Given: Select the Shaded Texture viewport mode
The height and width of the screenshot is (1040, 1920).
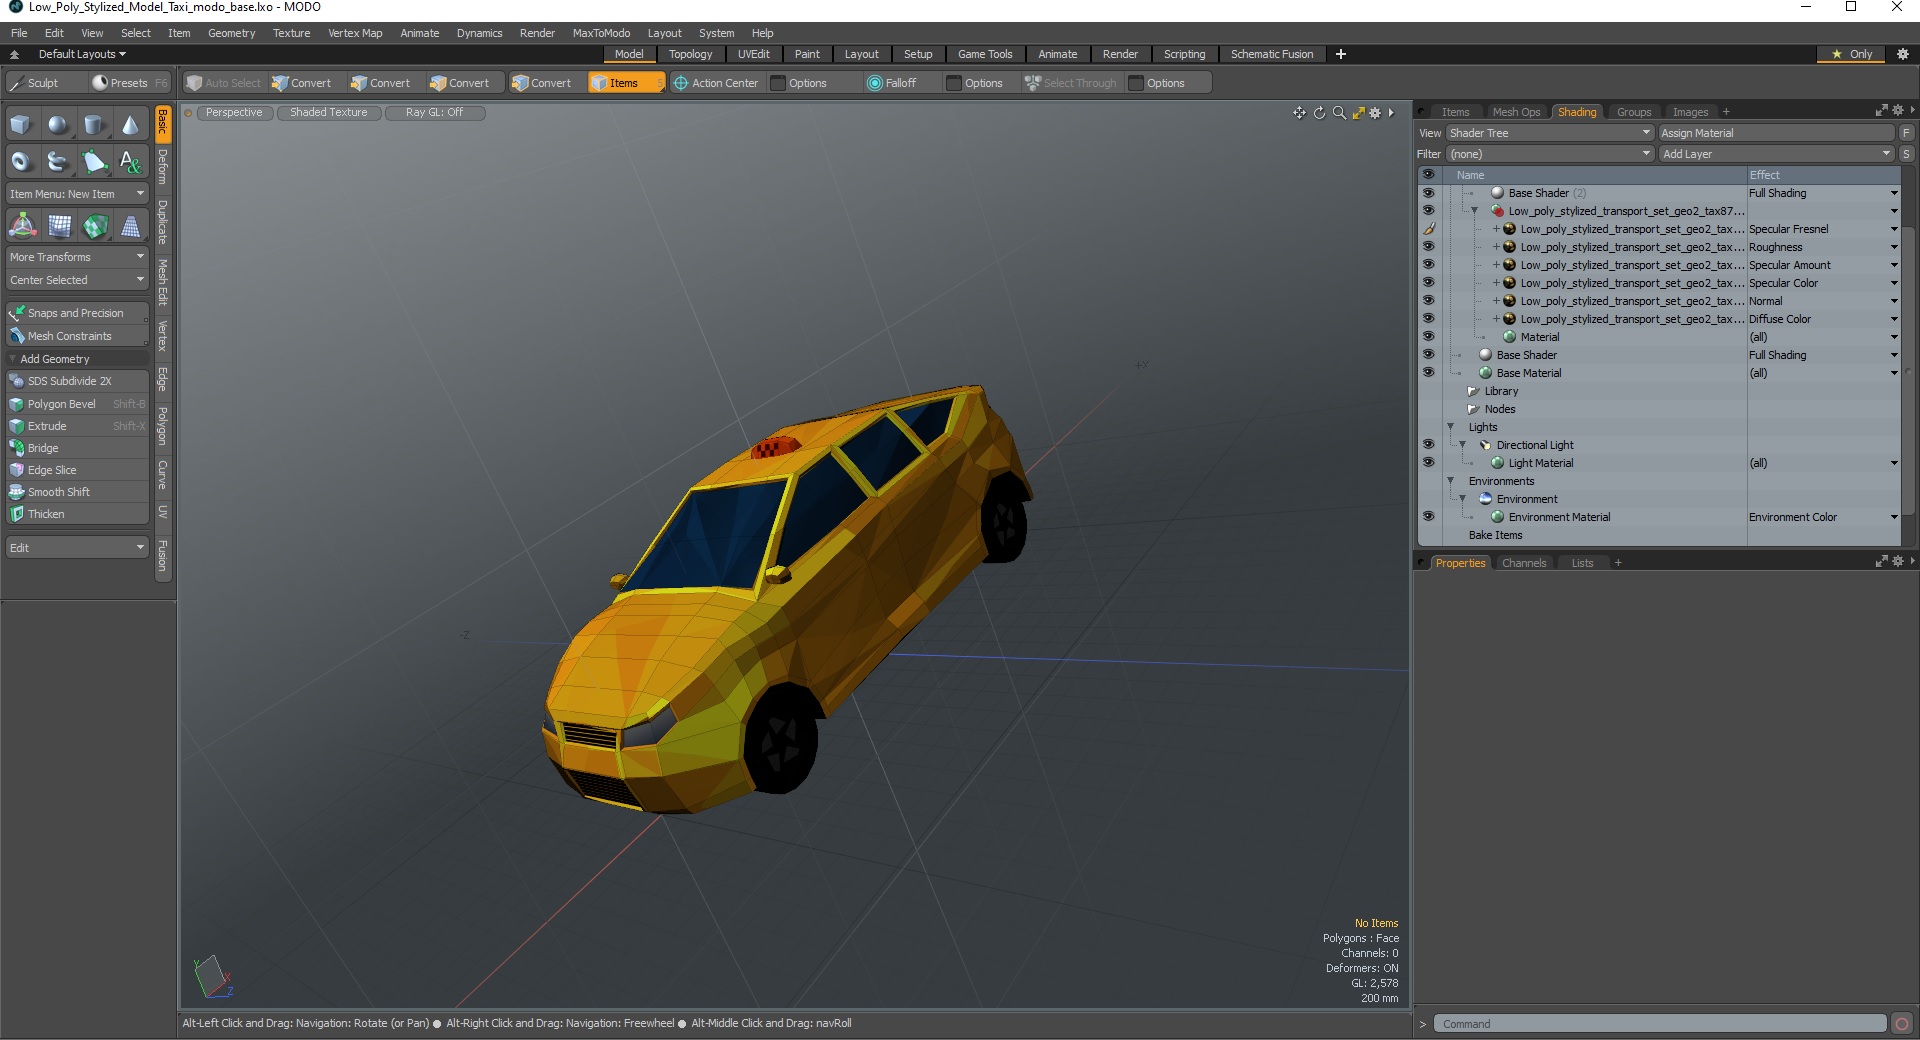Looking at the screenshot, I should (329, 113).
